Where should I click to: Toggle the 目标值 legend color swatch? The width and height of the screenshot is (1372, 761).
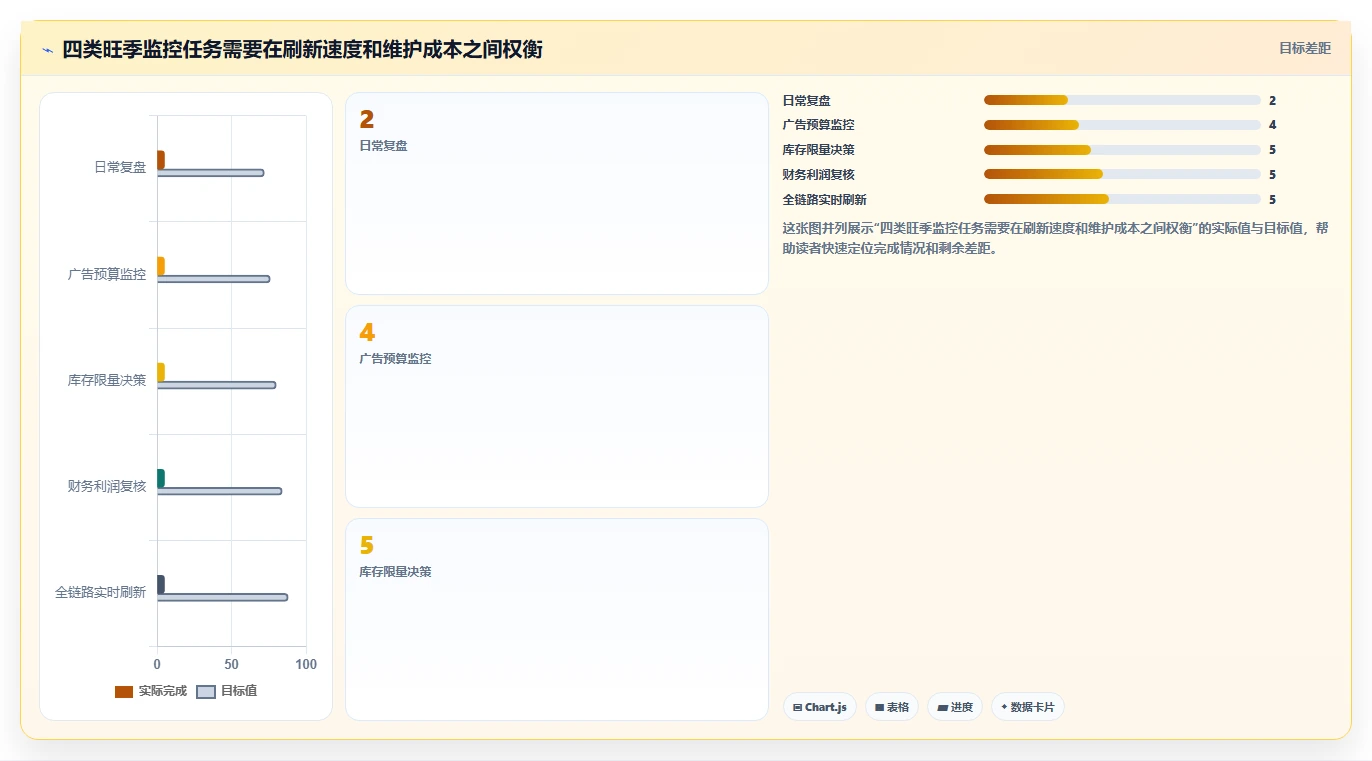click(x=206, y=691)
